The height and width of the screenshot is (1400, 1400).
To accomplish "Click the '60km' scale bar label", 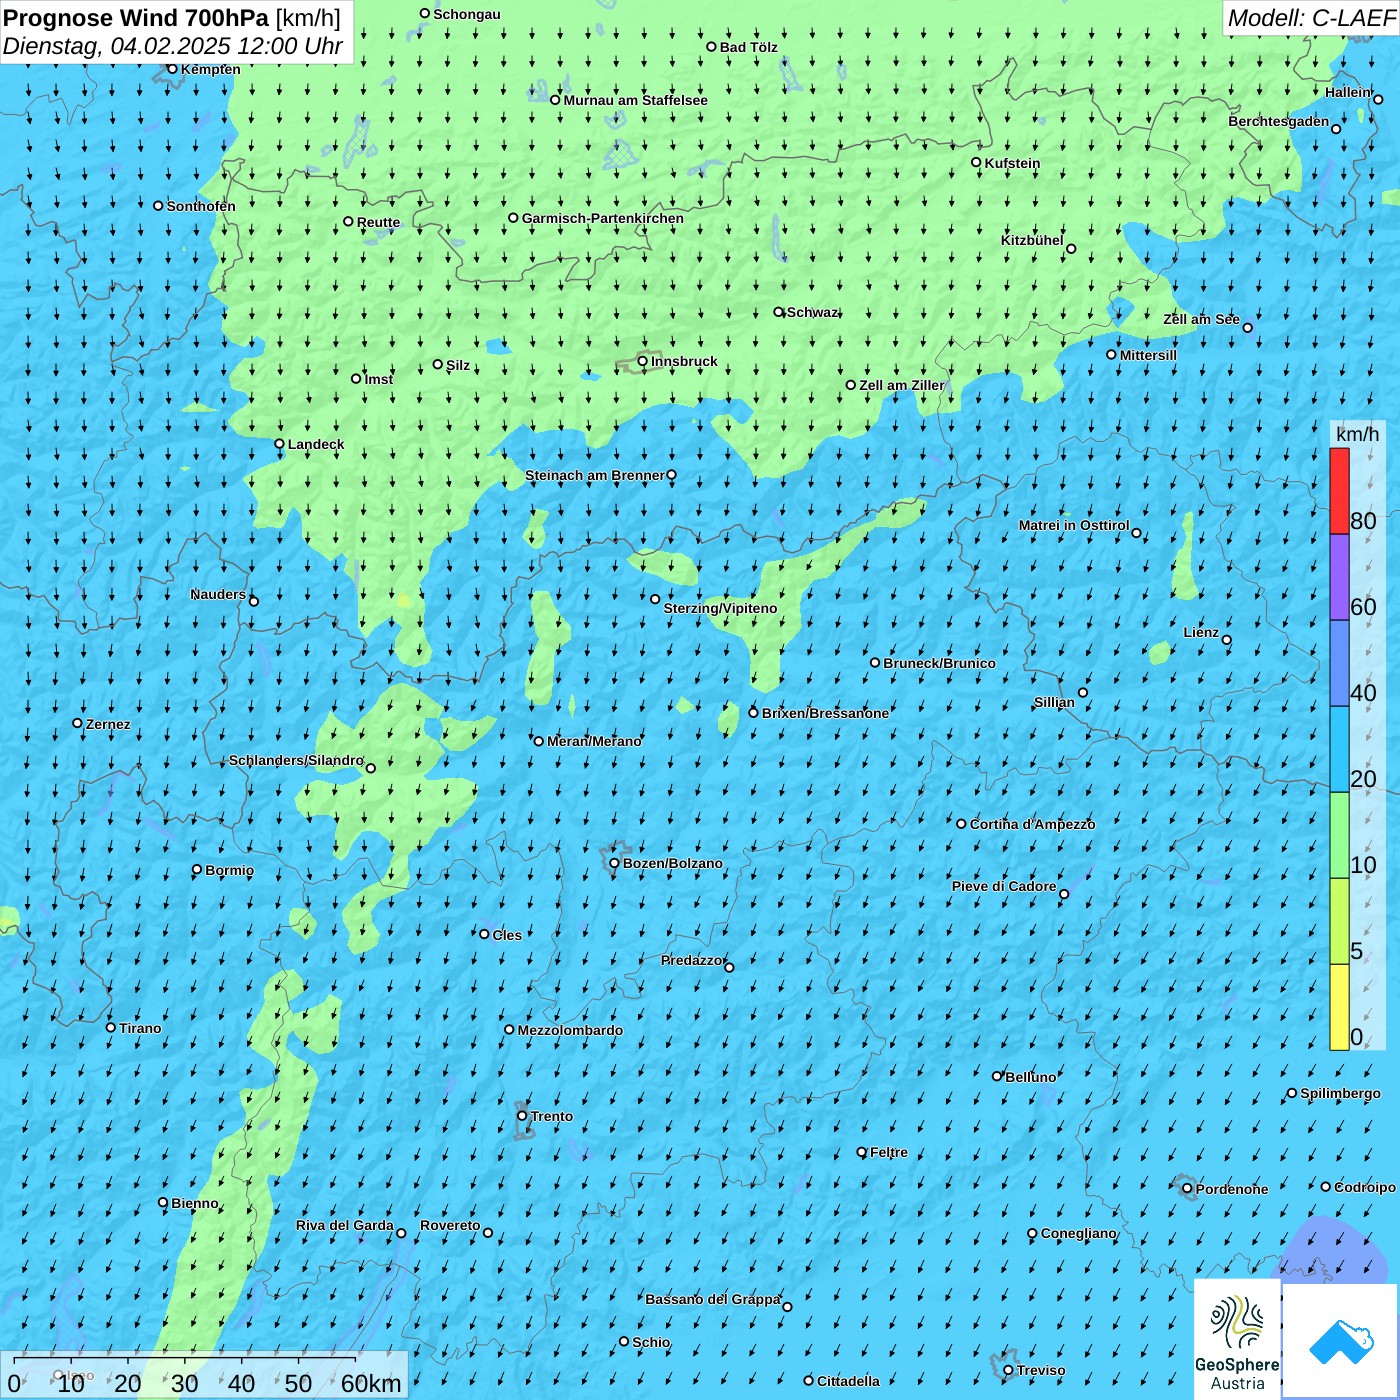I will 371,1383.
